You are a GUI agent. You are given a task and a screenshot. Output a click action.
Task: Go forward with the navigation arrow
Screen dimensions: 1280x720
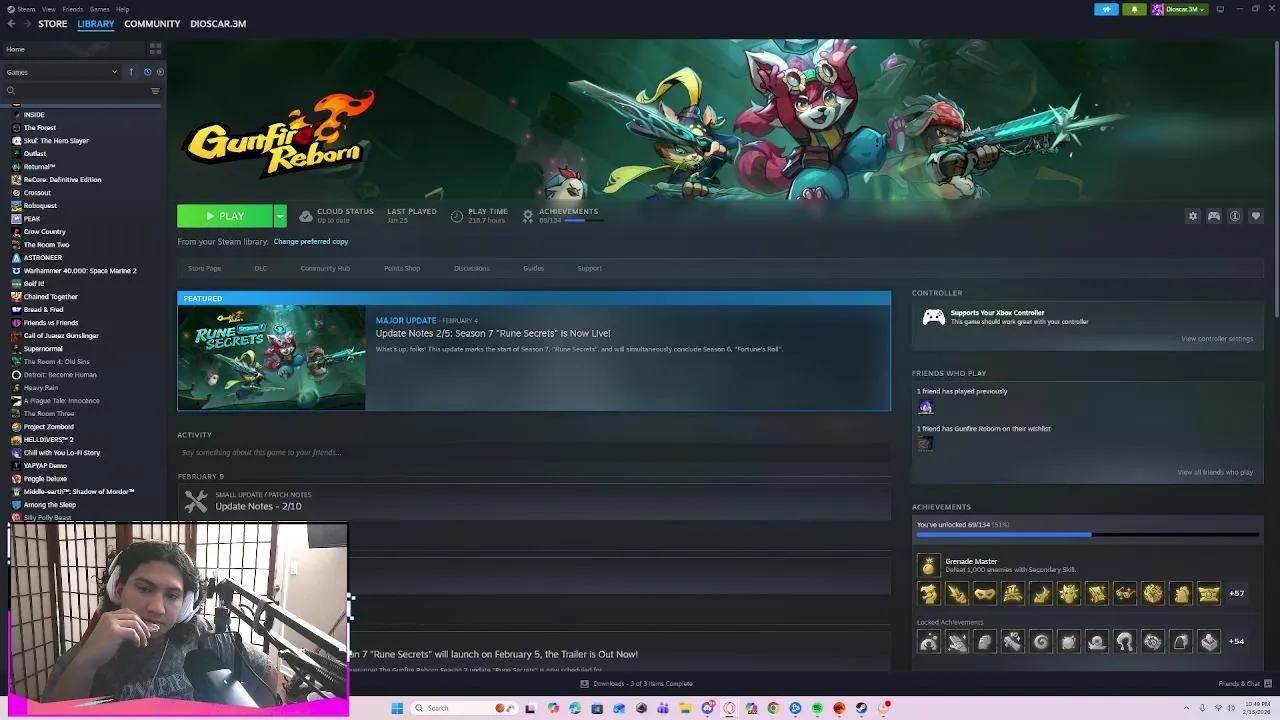tap(26, 24)
